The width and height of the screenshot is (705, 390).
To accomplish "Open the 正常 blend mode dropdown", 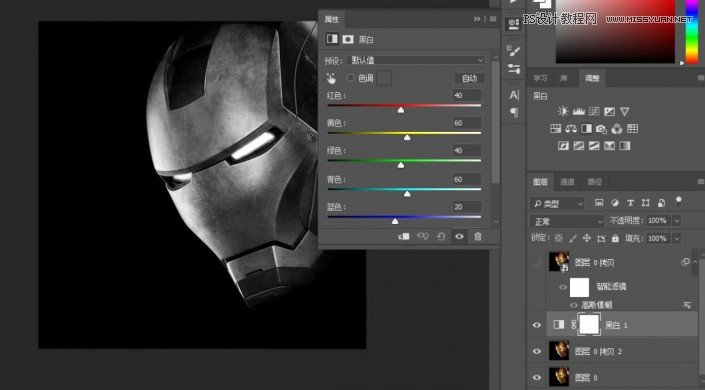I will point(567,221).
